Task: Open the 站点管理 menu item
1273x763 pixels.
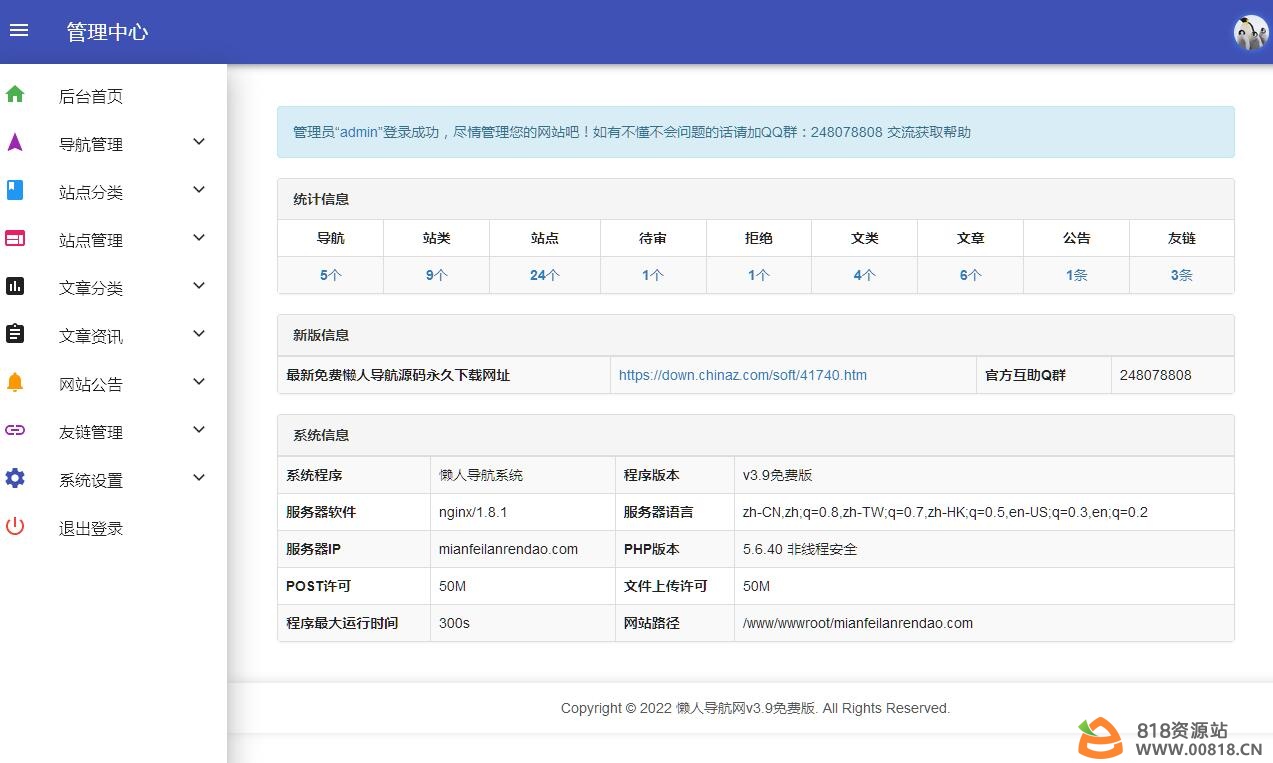Action: 91,241
